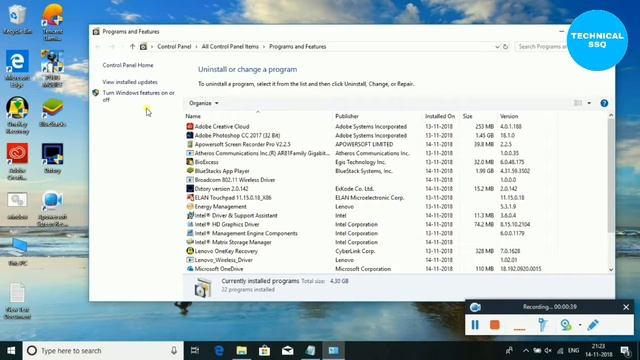Image resolution: width=640 pixels, height=360 pixels.
Task: Select Microsoft OneDrive icon in list
Action: [190, 269]
